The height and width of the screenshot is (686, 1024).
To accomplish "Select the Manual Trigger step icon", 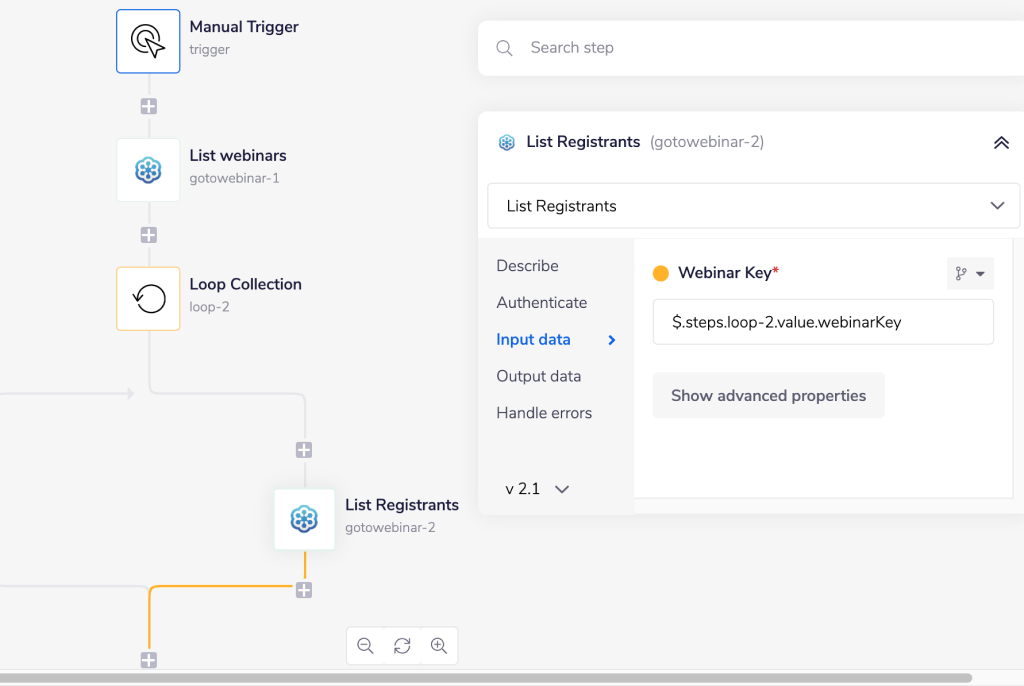I will coord(148,41).
